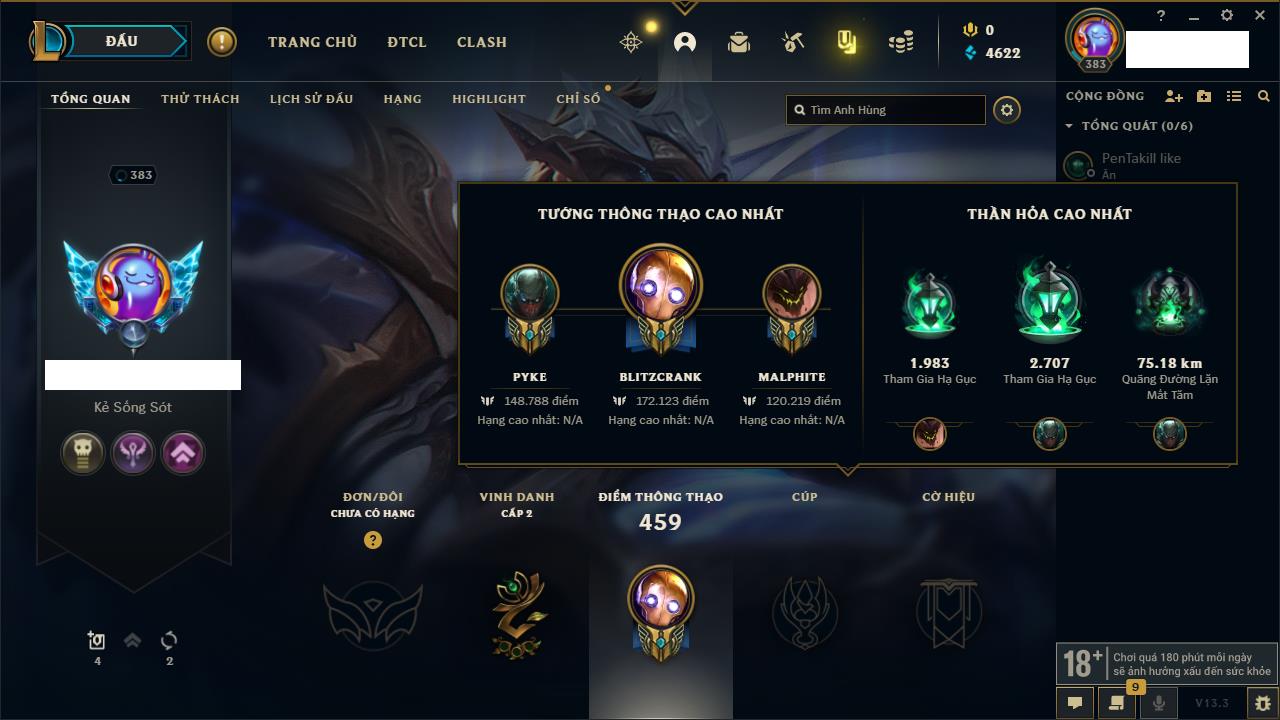The image size is (1280, 720).
Task: Open the CHỈ SỐ tab
Action: tap(578, 99)
